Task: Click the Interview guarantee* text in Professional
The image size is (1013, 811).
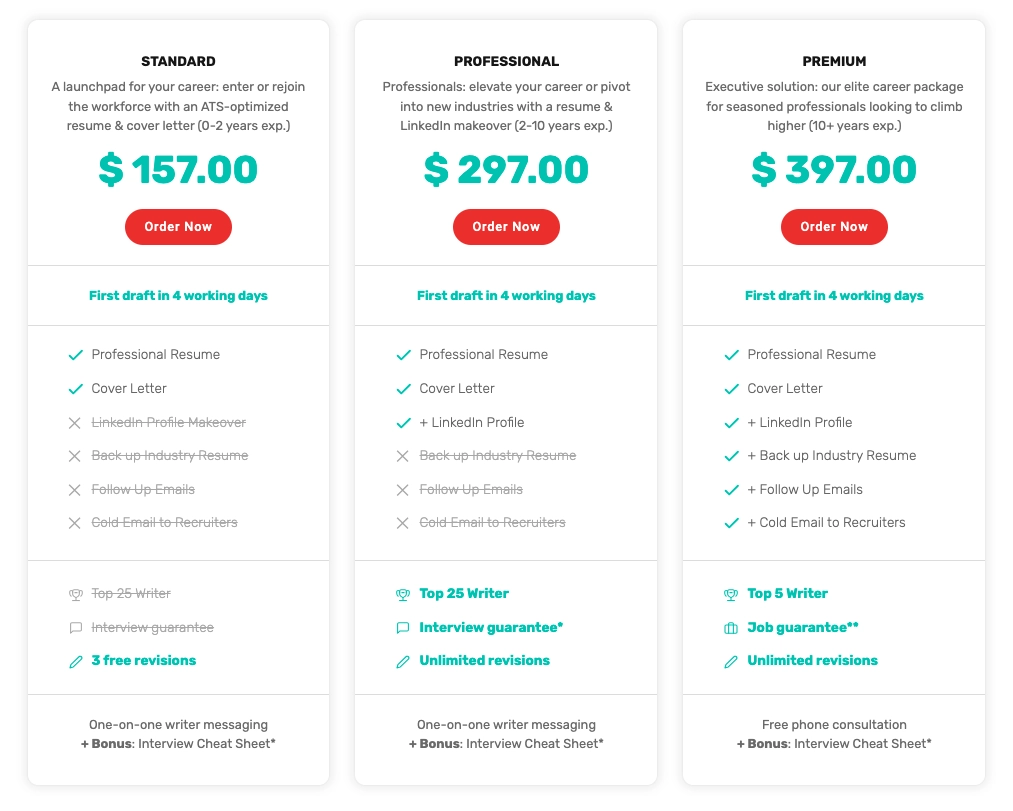Action: pyautogui.click(x=491, y=628)
